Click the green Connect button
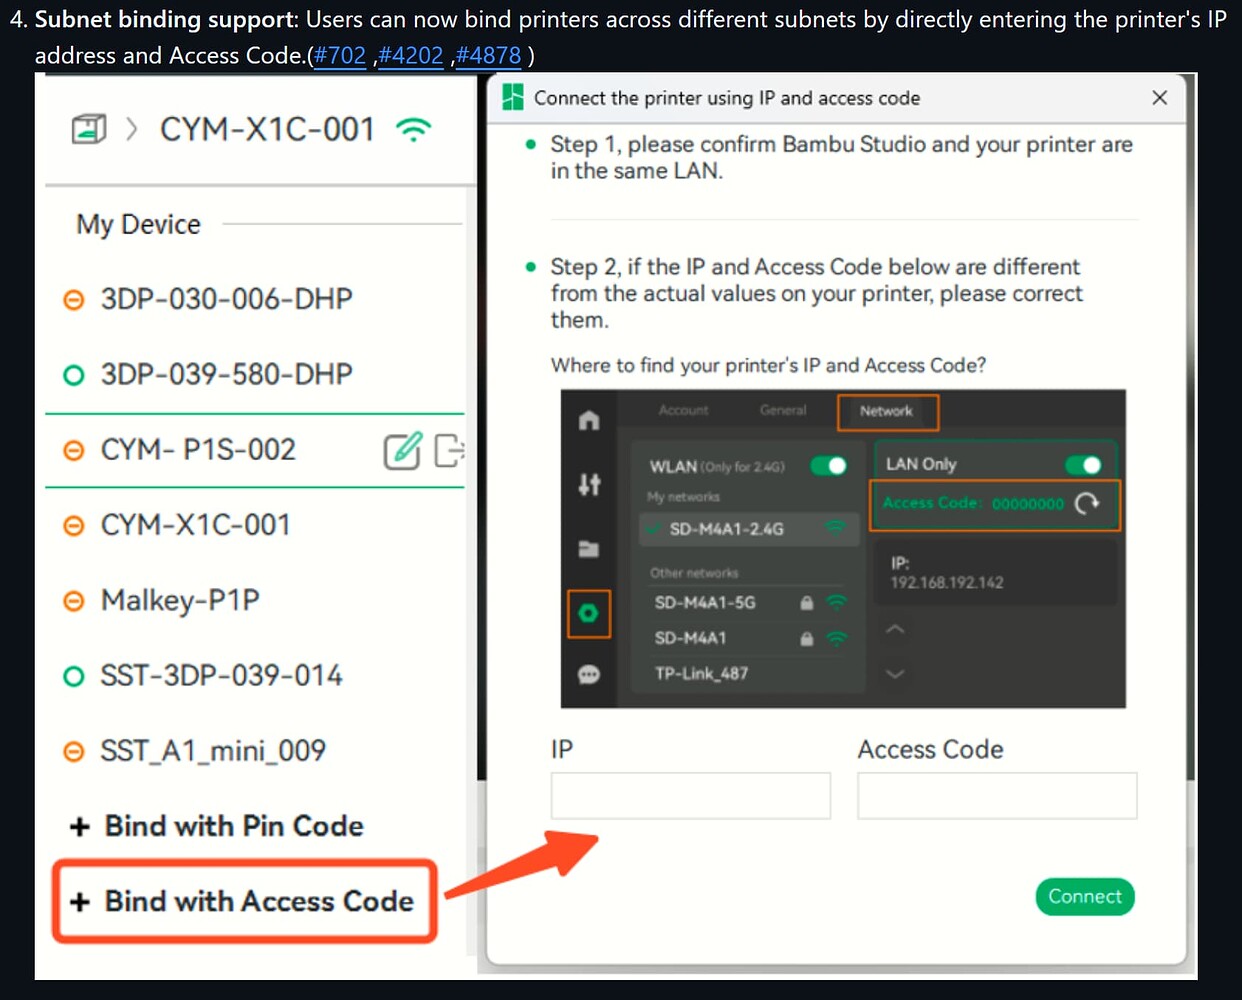 [1085, 897]
